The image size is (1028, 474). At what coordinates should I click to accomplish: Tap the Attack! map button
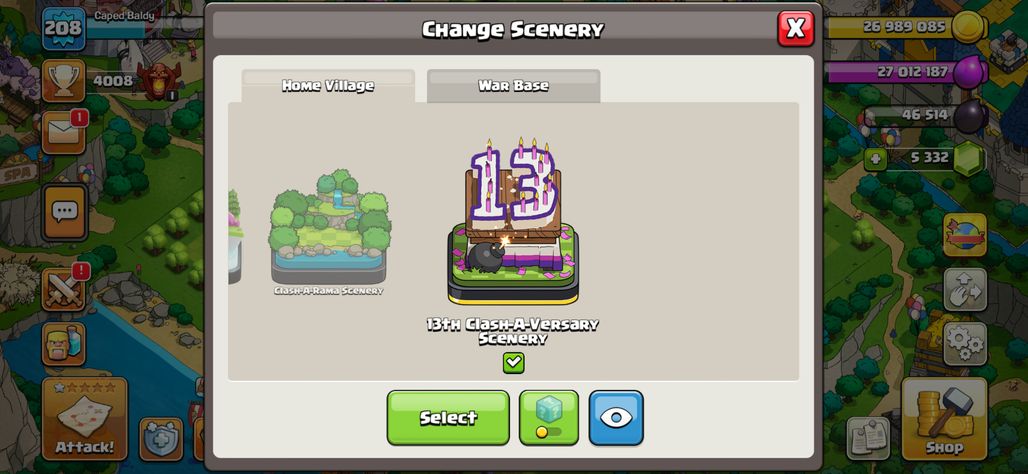(85, 419)
